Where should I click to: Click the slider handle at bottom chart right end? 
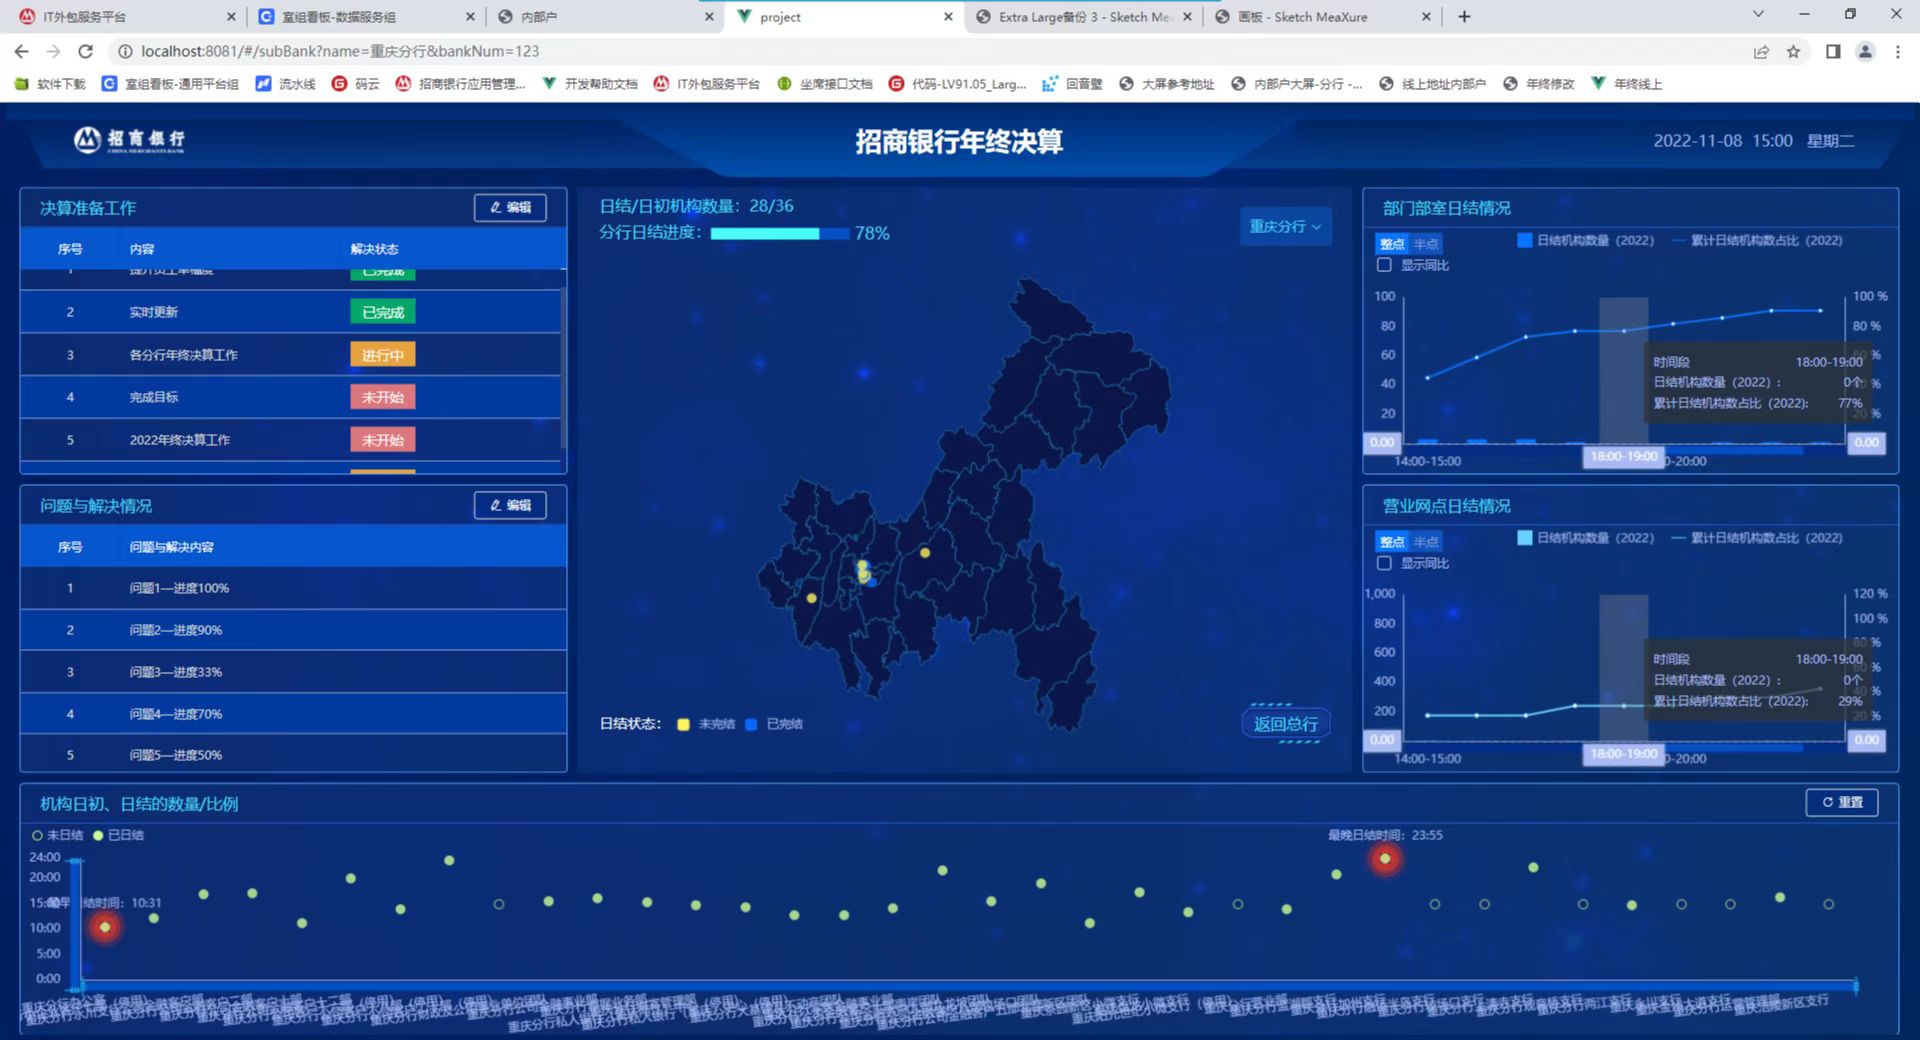tap(1855, 986)
